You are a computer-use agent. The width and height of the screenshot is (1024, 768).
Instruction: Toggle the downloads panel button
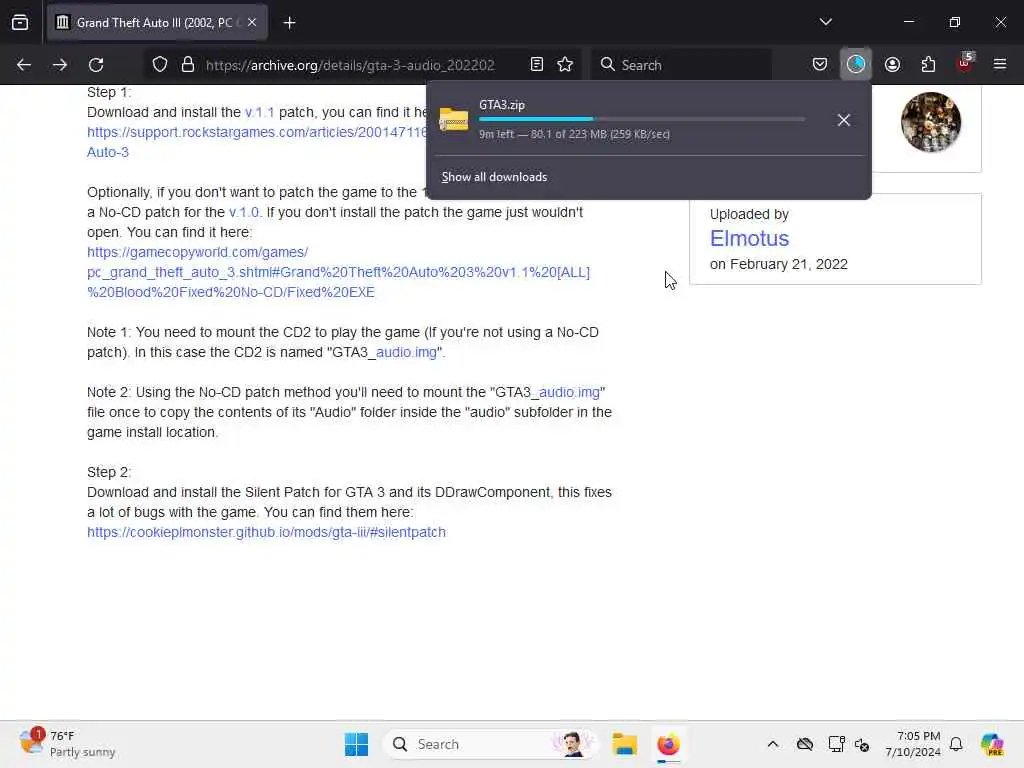tap(856, 64)
